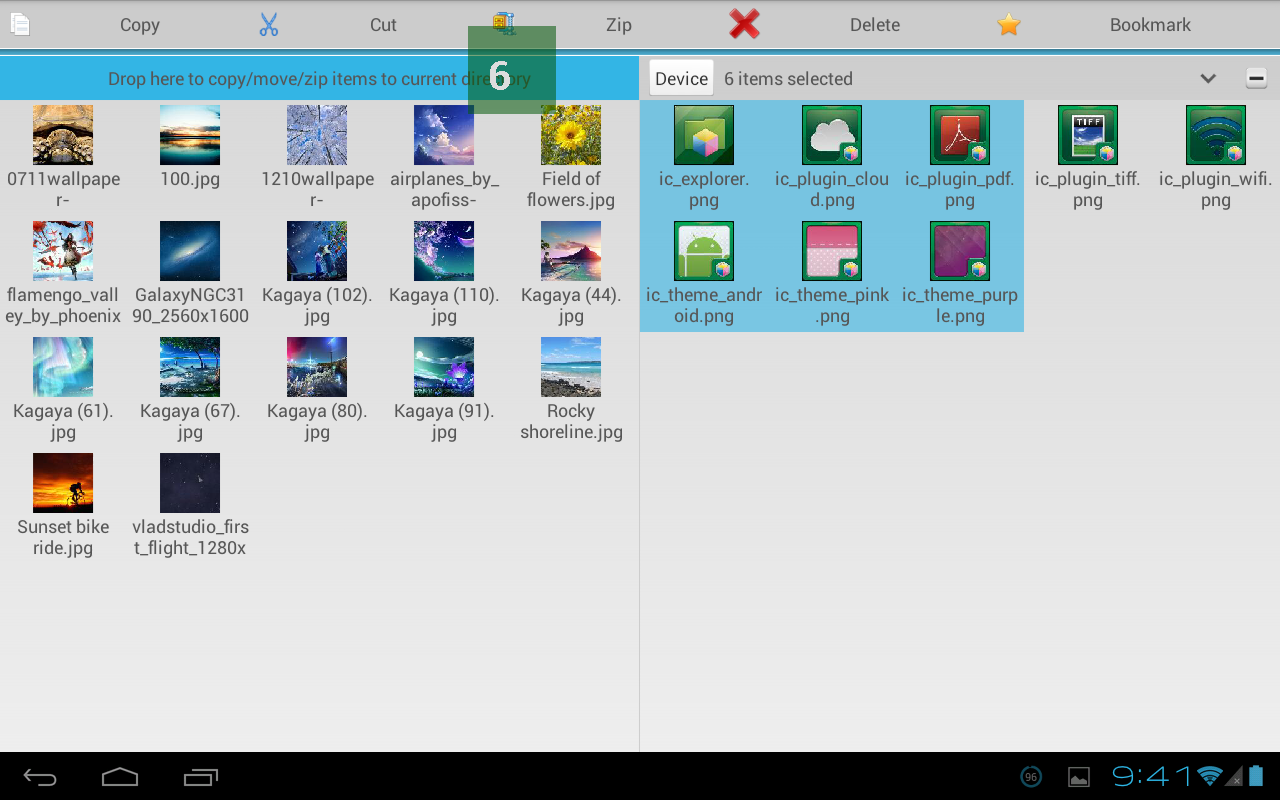
Task: Click the Bookmark star icon
Action: [x=1008, y=23]
